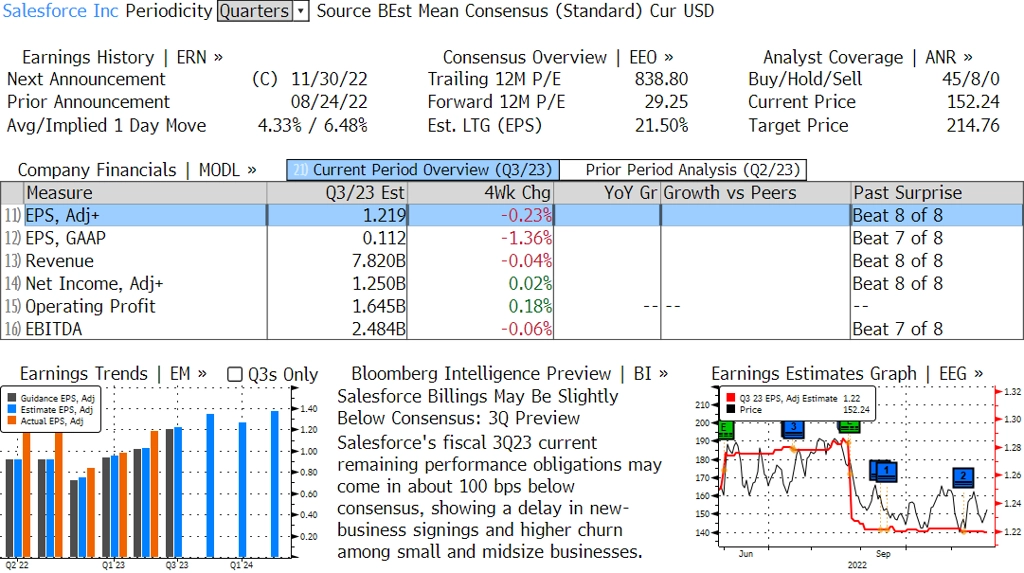Click the Forward 12M P/E value 29.25
This screenshot has width=1024, height=573.
pos(666,102)
